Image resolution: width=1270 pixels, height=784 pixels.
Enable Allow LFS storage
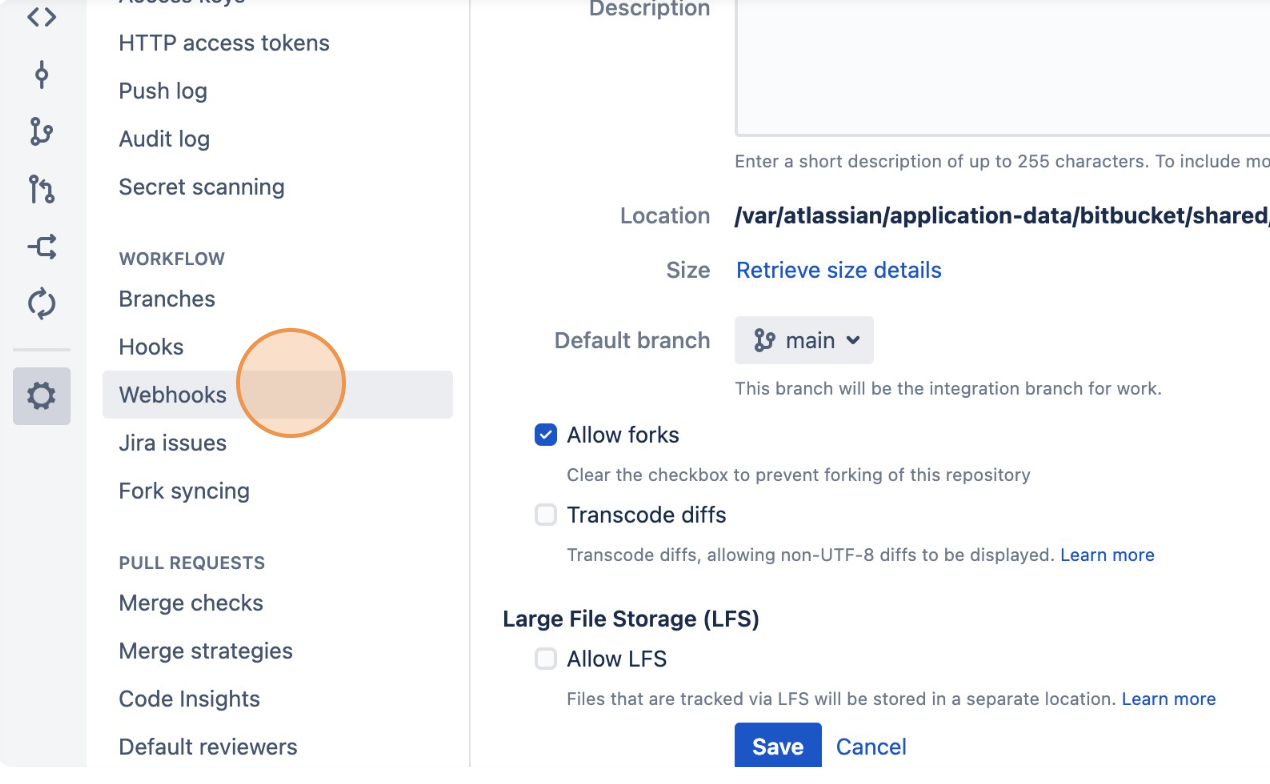click(545, 658)
